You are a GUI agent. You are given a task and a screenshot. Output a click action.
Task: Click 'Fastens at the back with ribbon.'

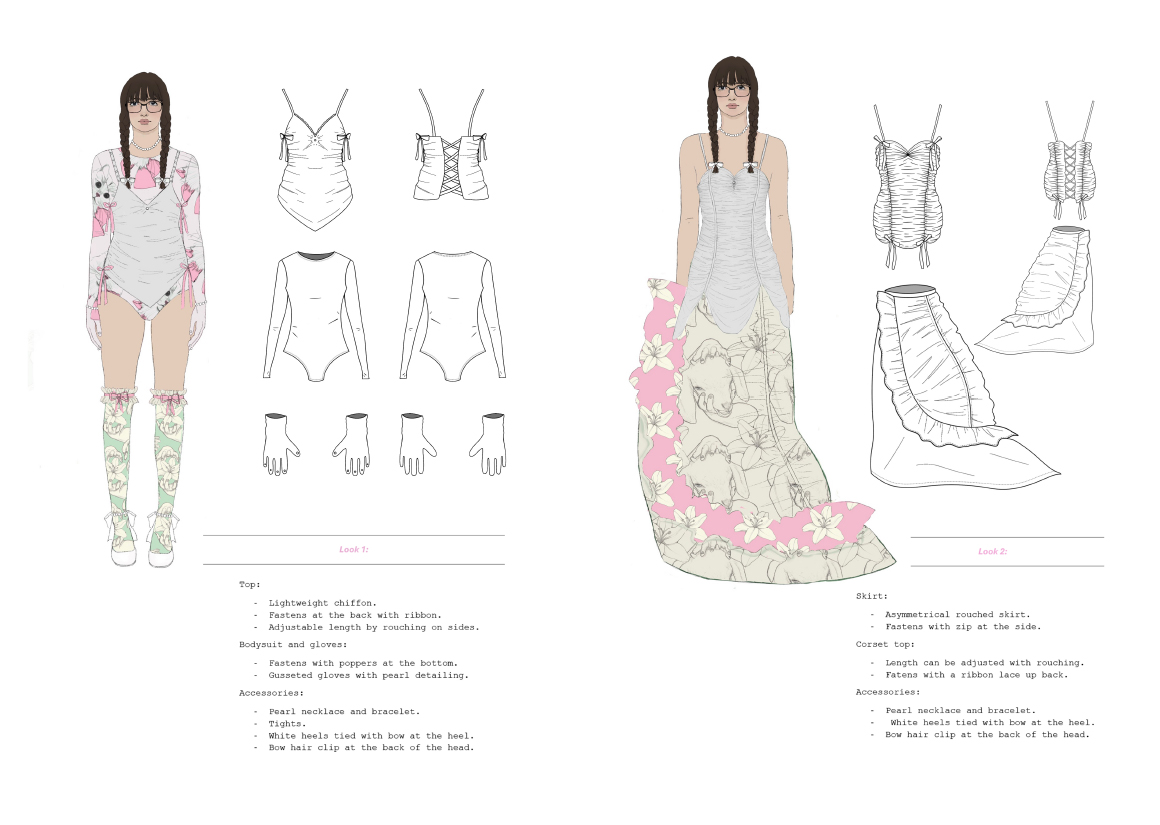click(355, 615)
